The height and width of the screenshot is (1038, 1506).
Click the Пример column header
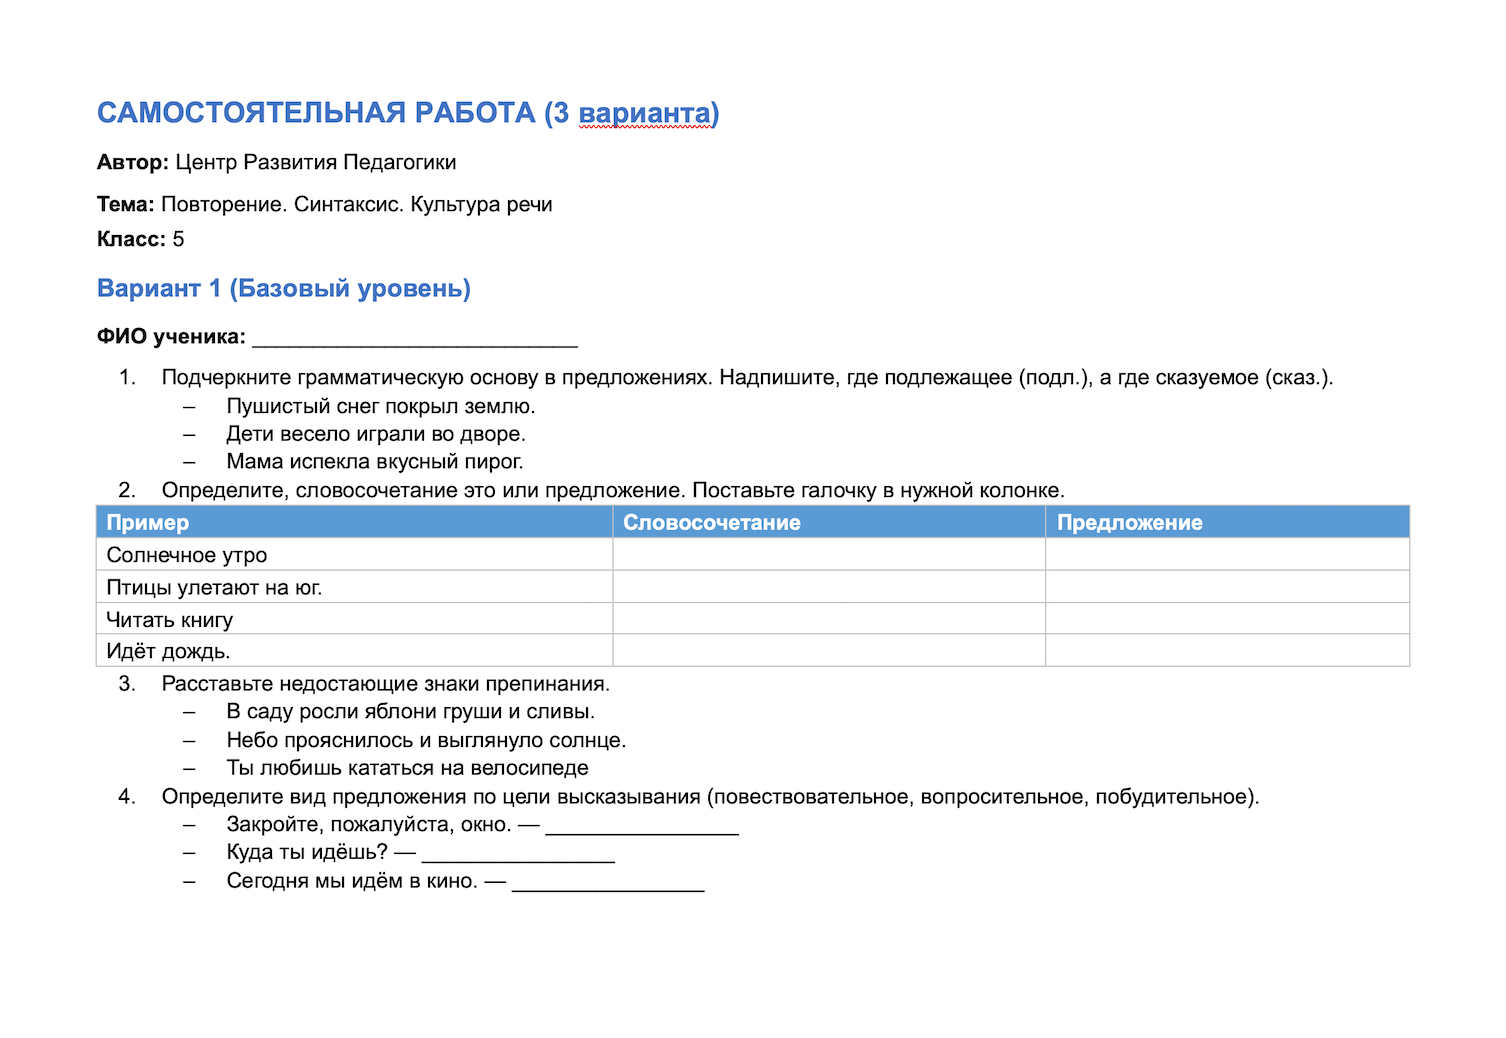[x=355, y=522]
